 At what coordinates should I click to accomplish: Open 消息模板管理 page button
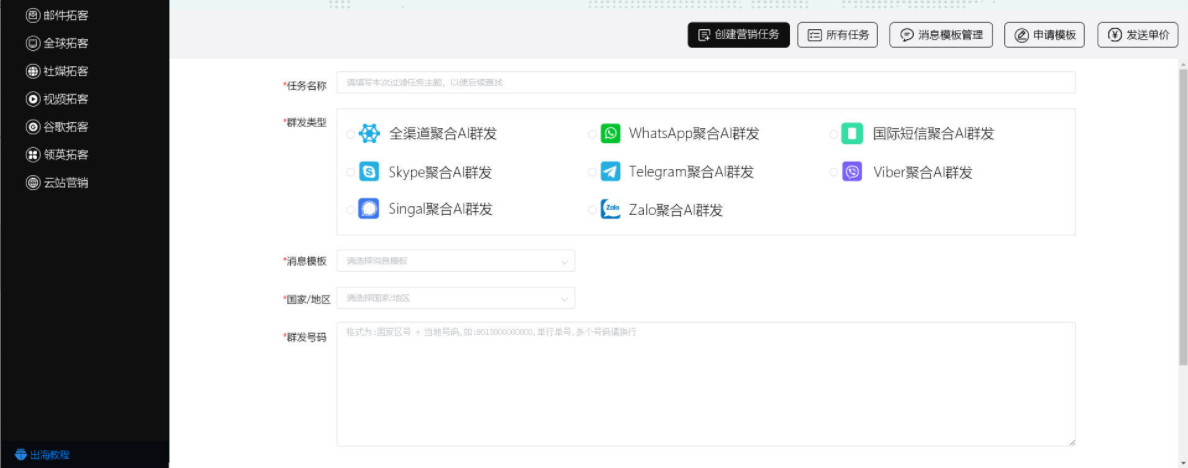pos(941,35)
